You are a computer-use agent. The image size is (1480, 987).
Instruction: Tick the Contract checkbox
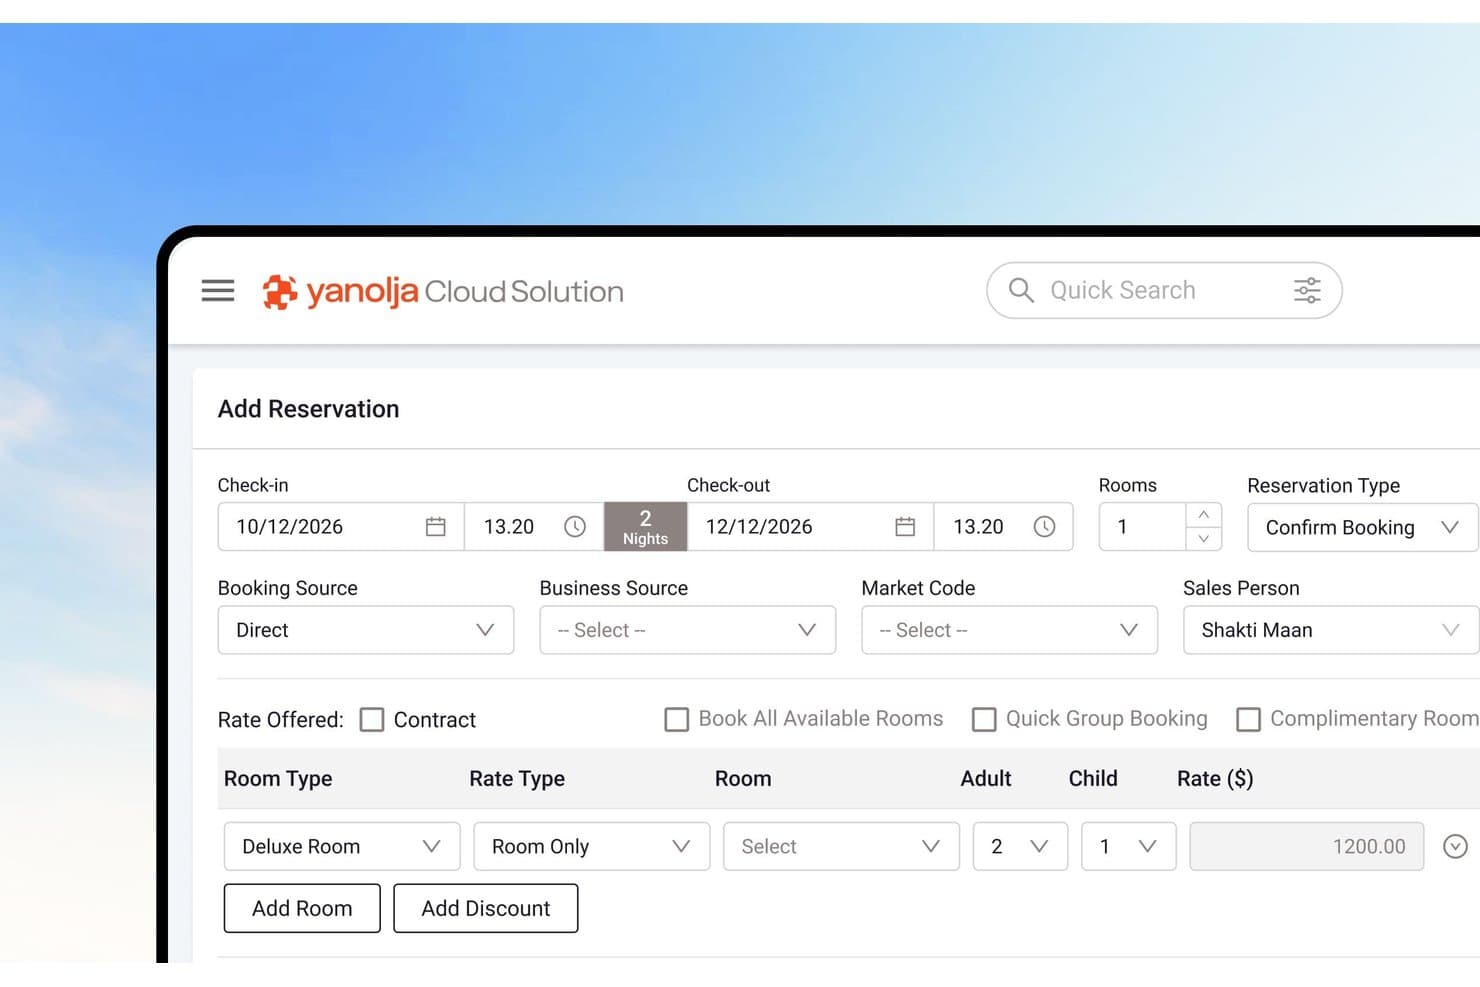(372, 719)
